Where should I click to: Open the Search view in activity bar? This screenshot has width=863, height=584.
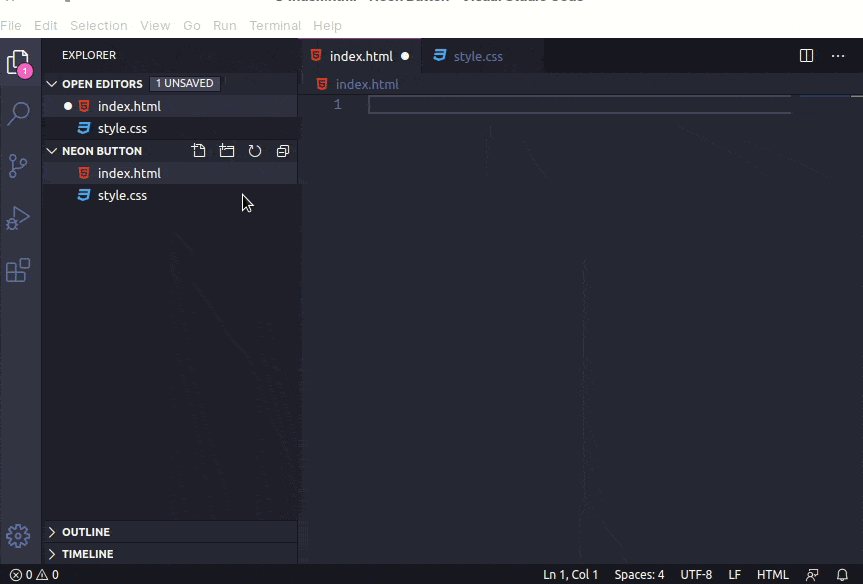point(18,113)
